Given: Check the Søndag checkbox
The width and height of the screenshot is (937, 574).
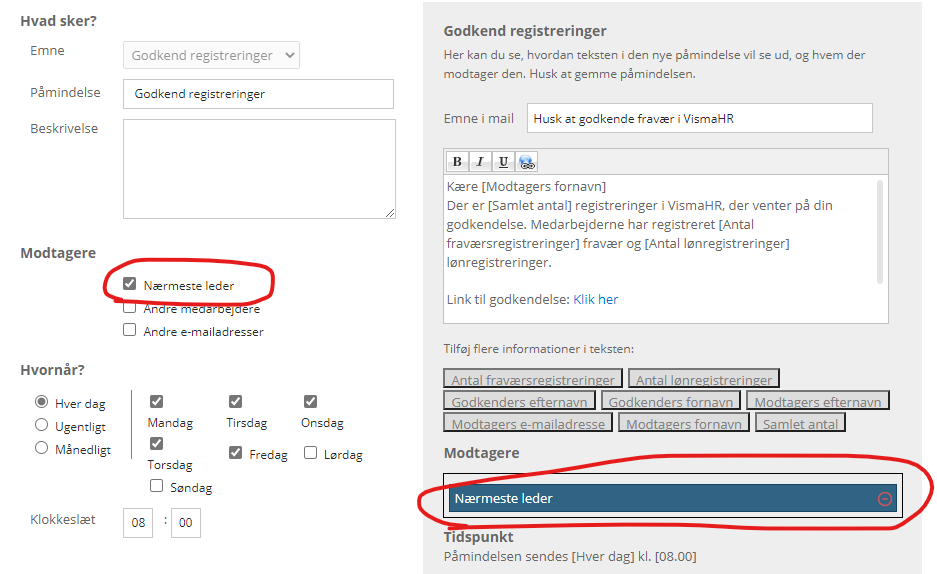Looking at the screenshot, I should [157, 486].
